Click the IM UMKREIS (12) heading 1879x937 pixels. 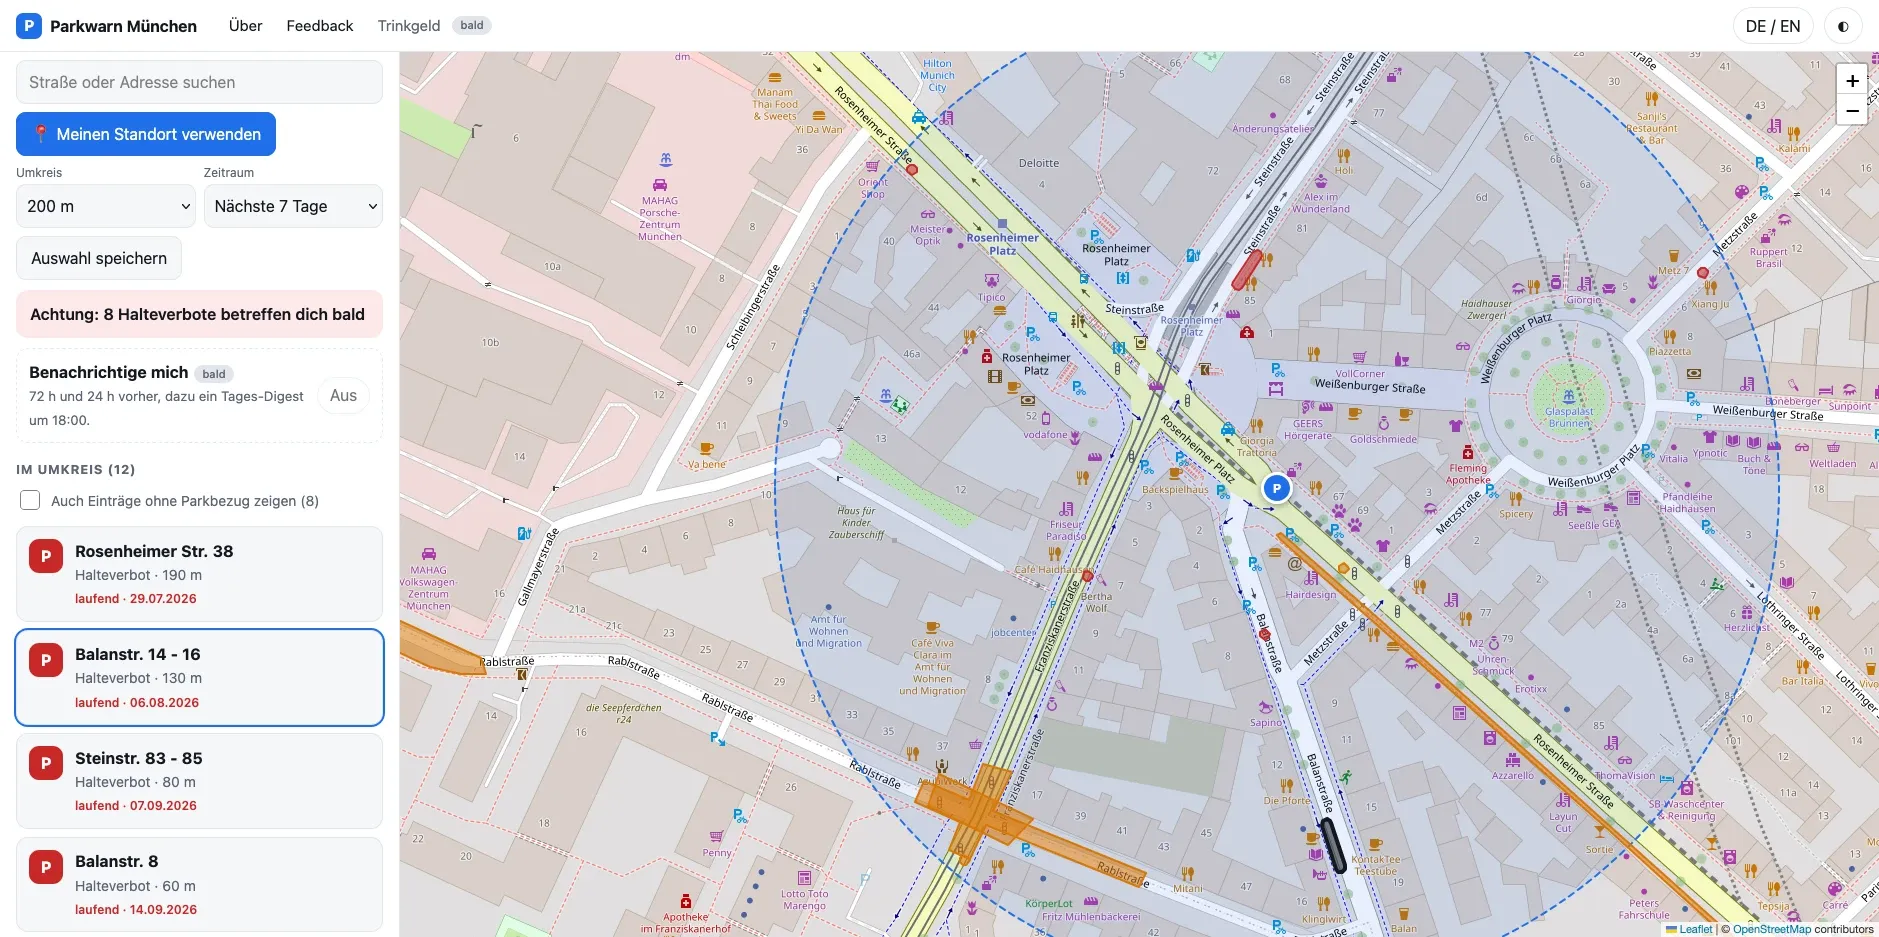tap(76, 469)
